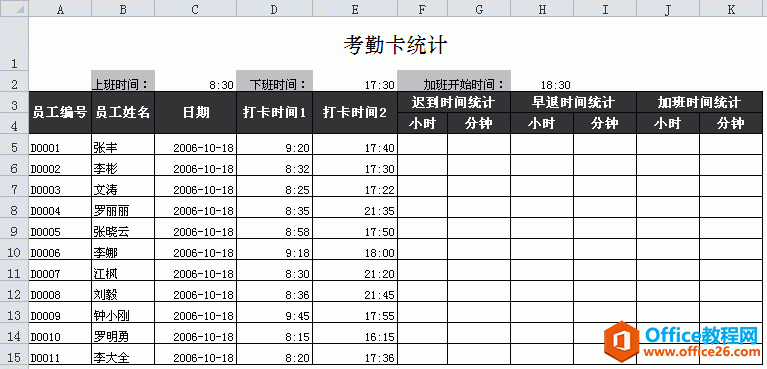Viewport: 767px width, 369px height.
Task: Click cell D0011
Action: click(x=60, y=355)
